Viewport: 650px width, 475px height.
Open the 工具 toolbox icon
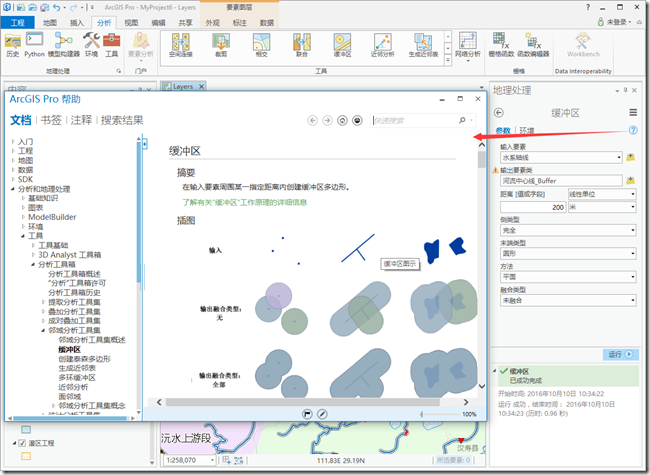111,45
